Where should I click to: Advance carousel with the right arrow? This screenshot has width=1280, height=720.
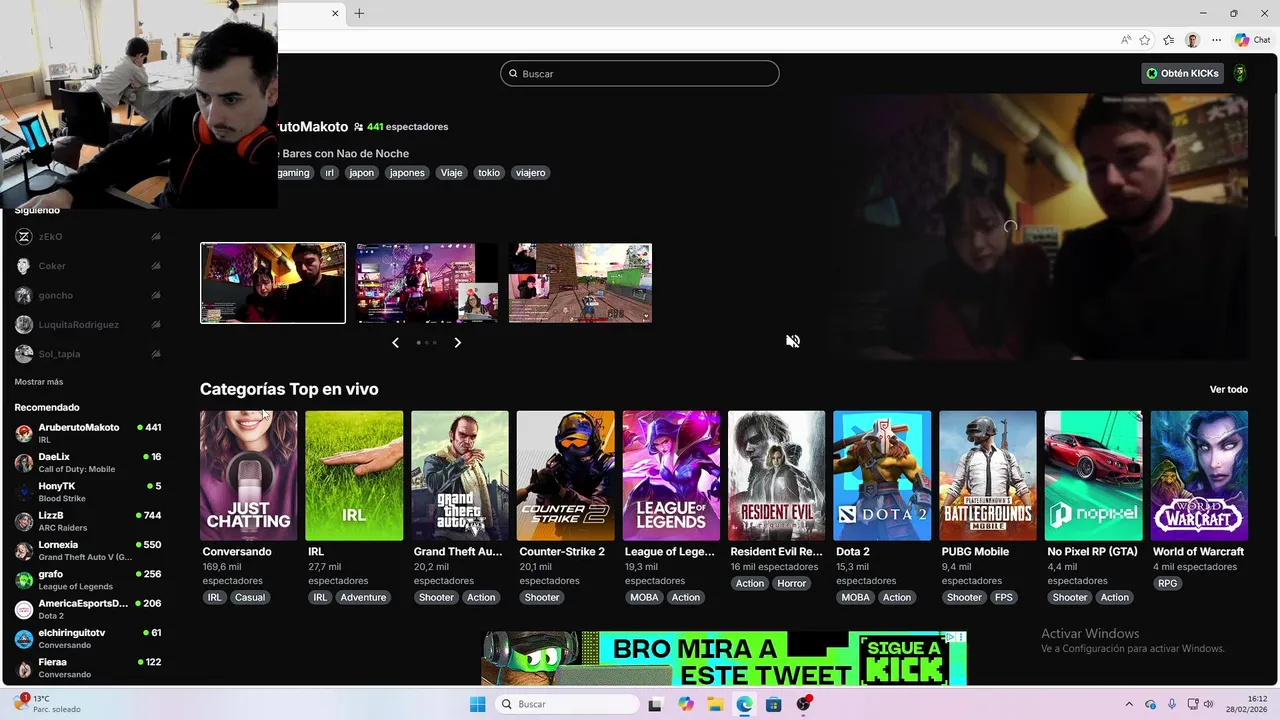point(458,342)
